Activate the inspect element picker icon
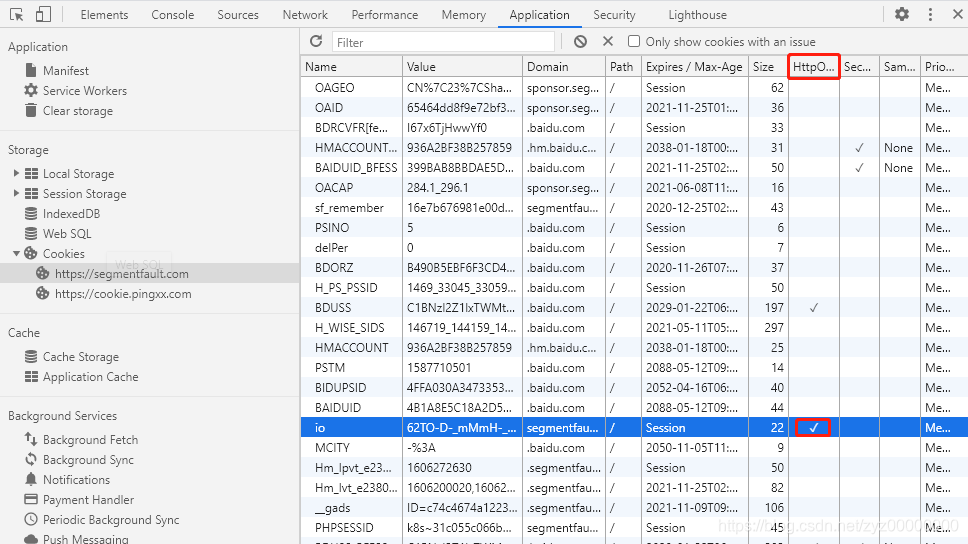Screen dimensions: 968x544 17,14
